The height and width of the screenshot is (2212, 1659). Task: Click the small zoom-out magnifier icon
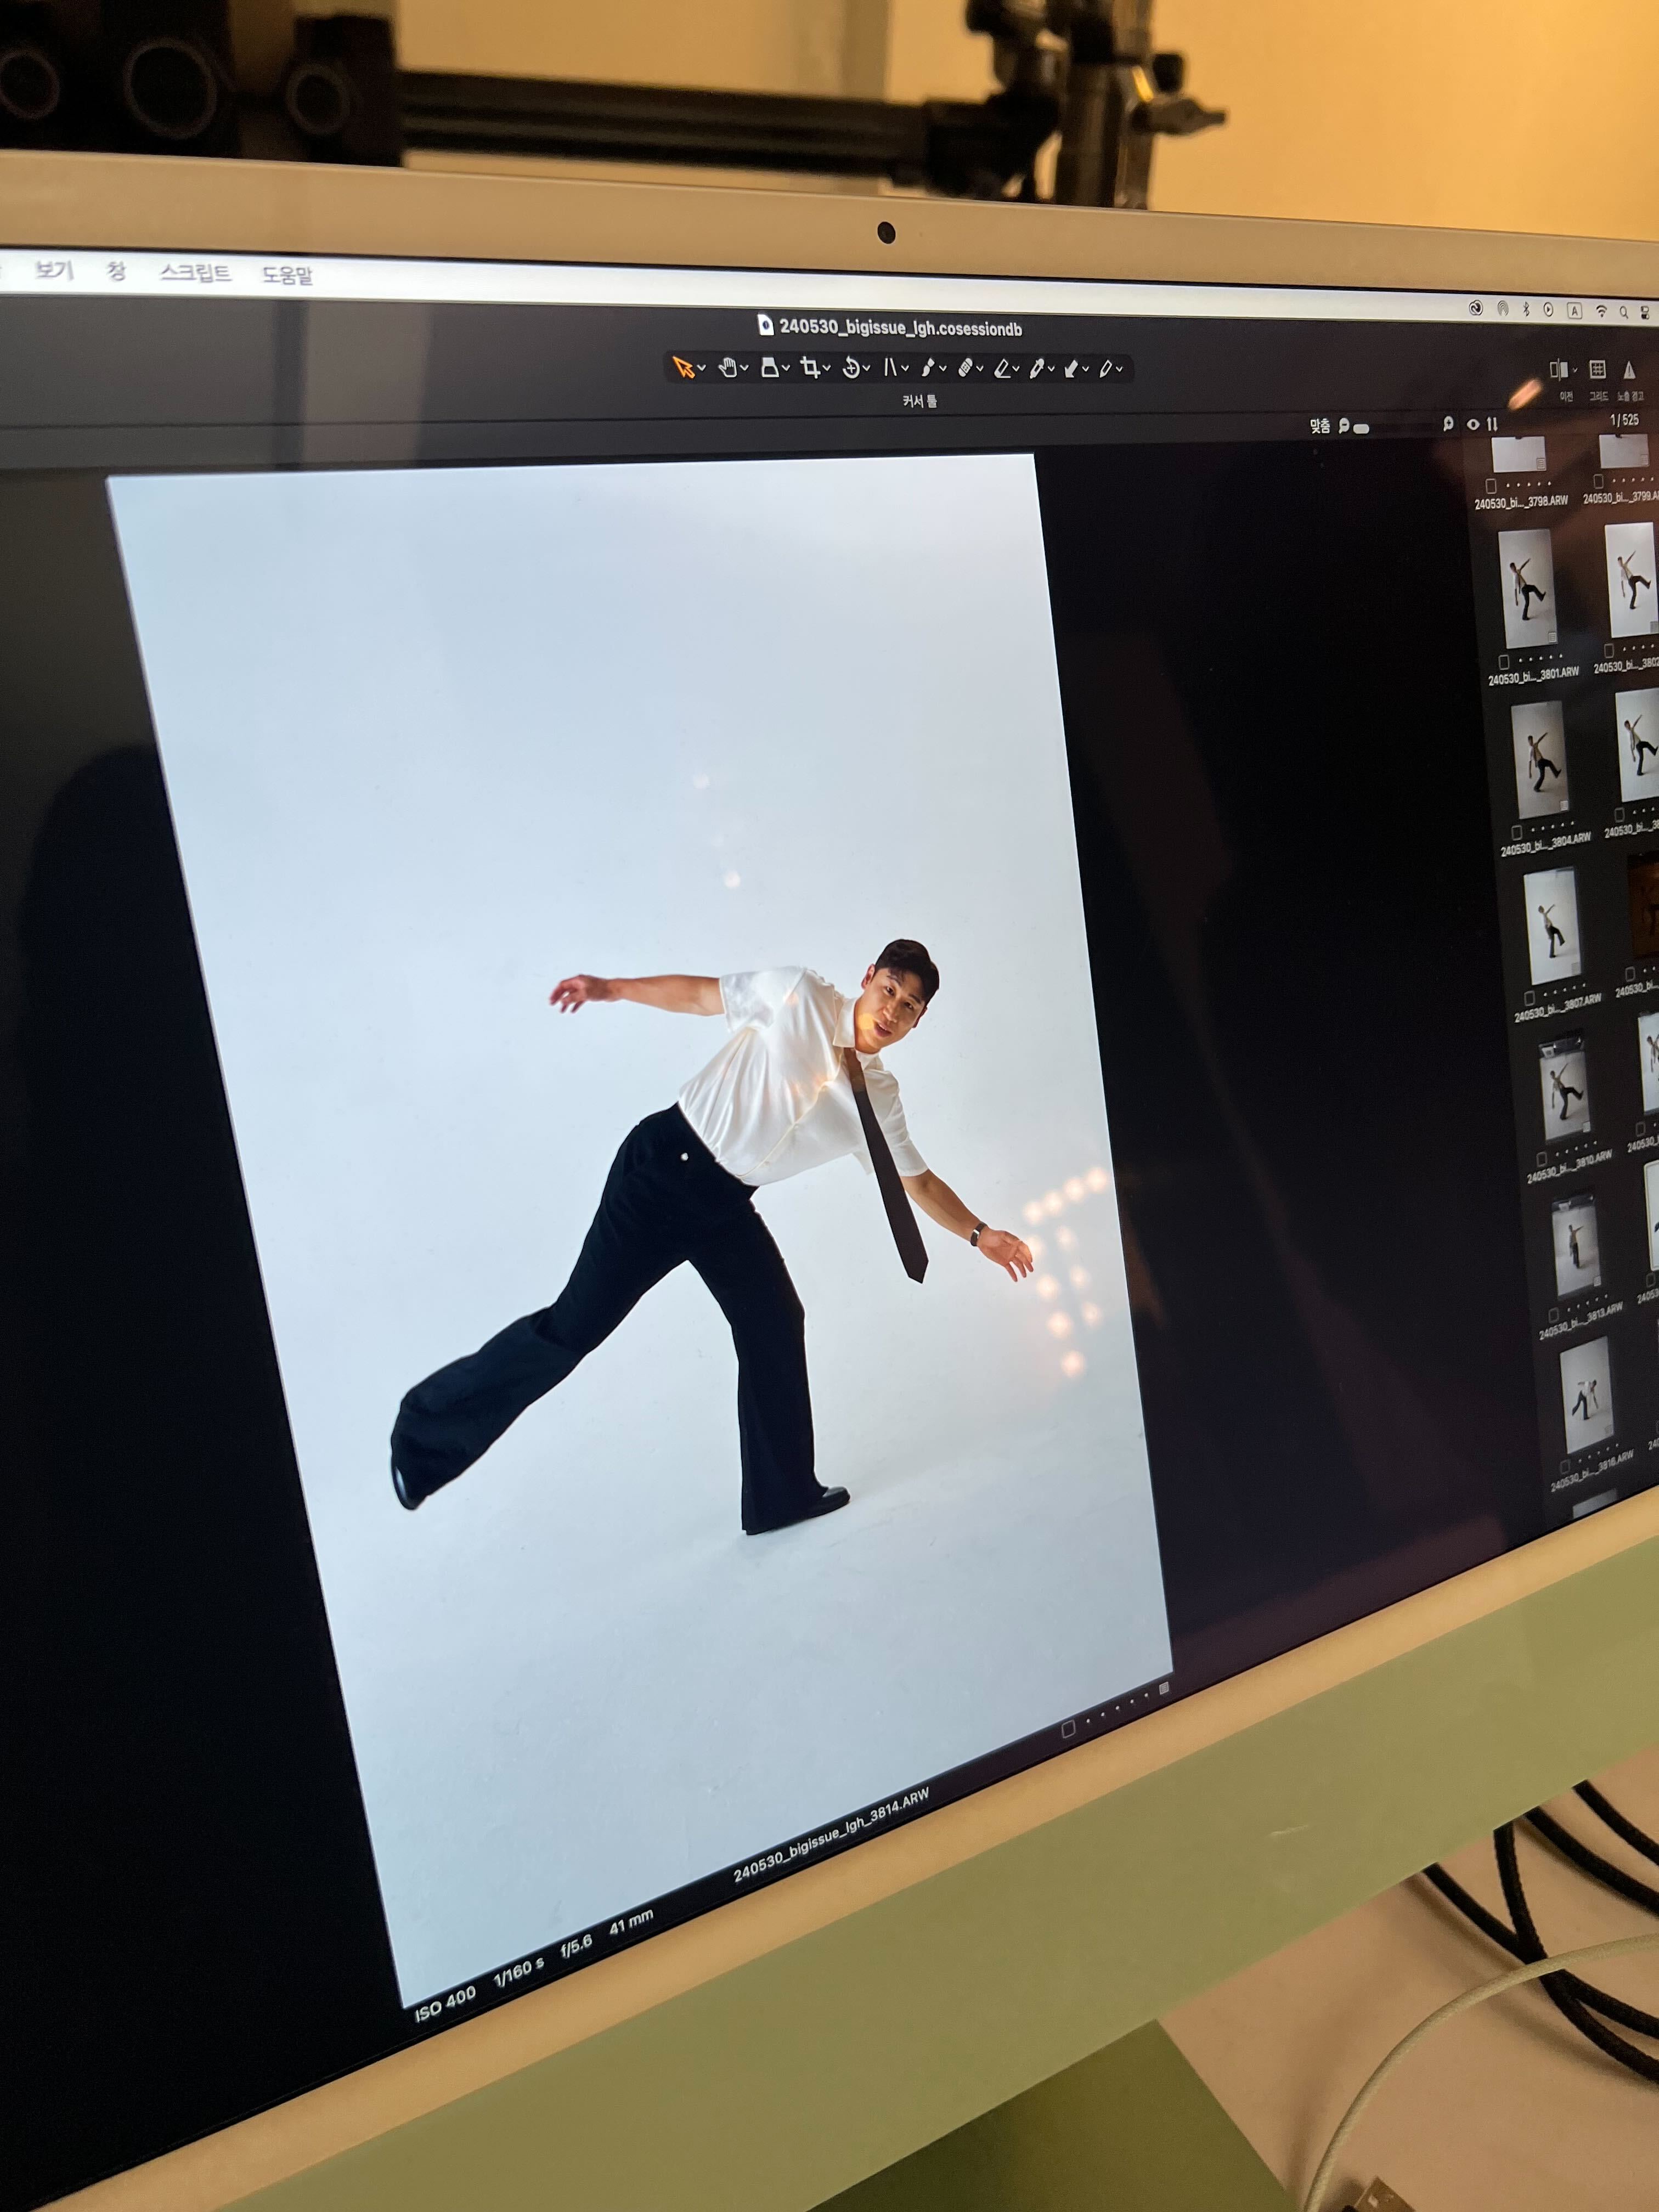pyautogui.click(x=1344, y=426)
